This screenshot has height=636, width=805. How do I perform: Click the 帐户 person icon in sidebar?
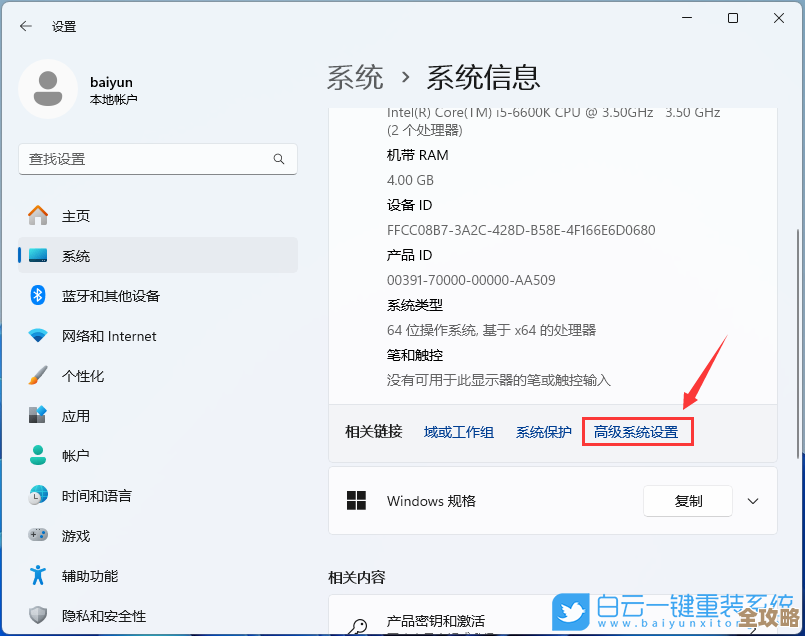coord(38,455)
